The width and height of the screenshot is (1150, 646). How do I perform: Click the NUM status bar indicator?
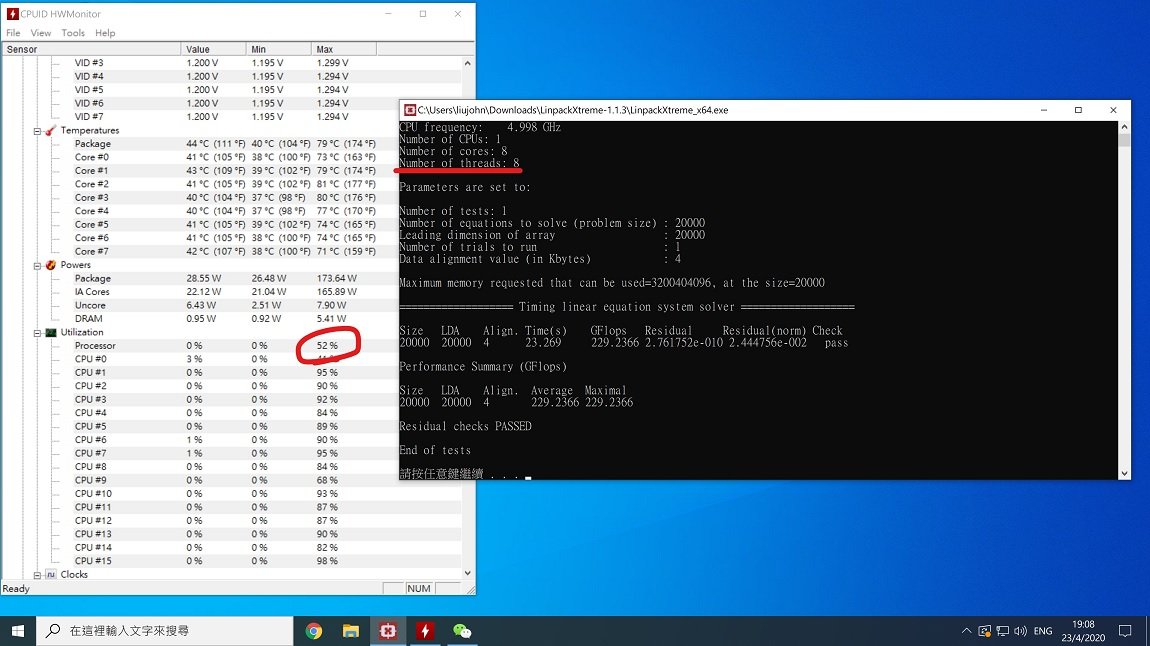coord(419,588)
